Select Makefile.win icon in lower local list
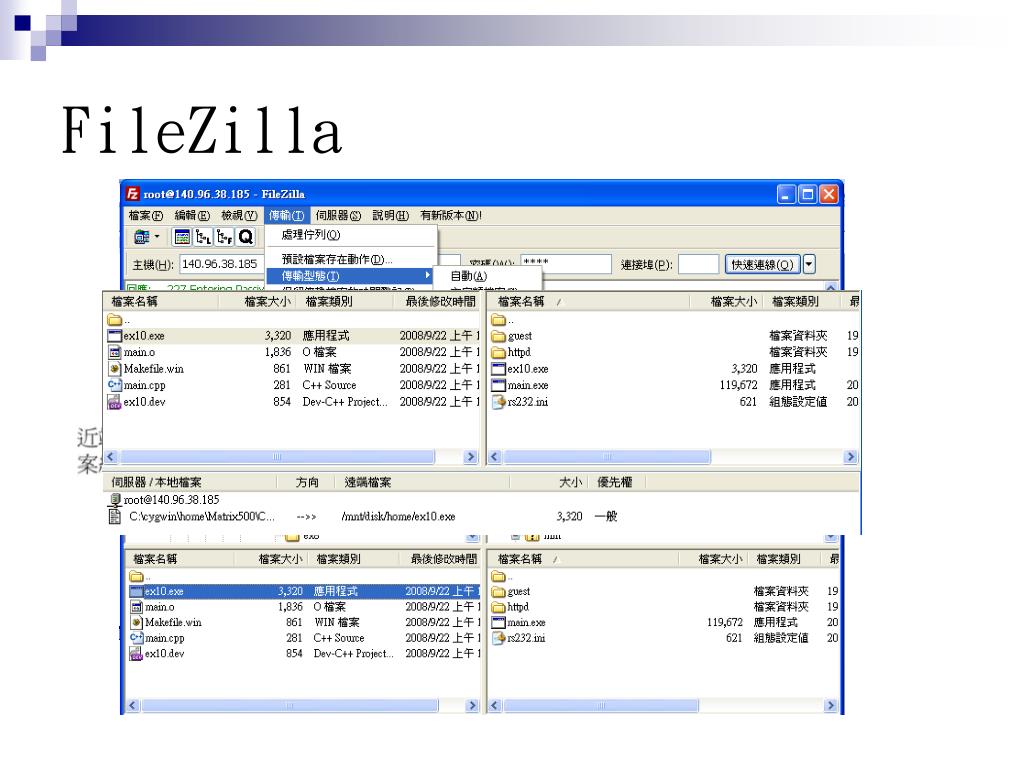The height and width of the screenshot is (768, 1024). click(136, 622)
